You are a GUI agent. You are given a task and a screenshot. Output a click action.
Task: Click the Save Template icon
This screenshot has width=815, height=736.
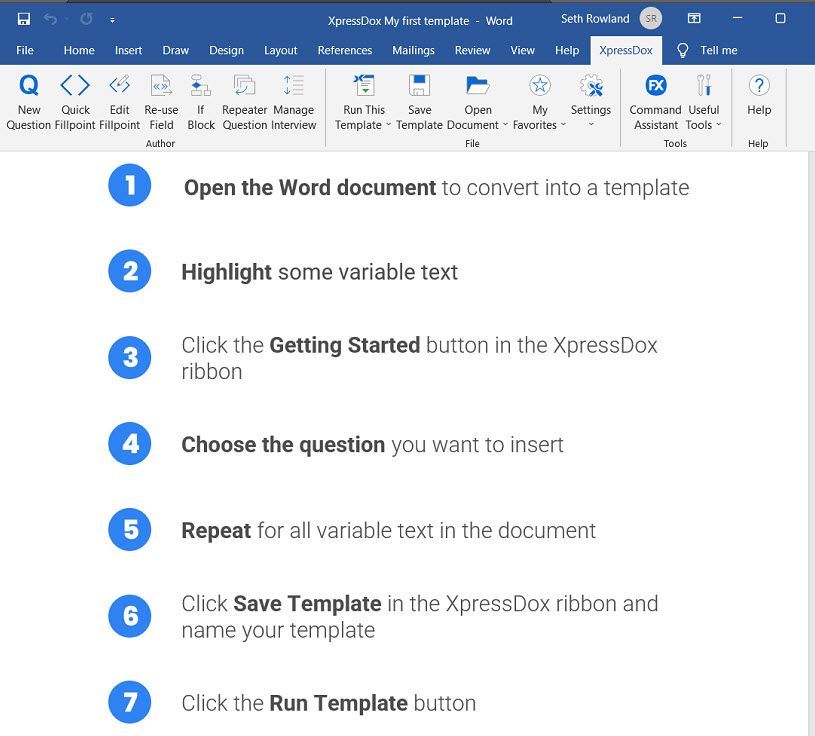[x=419, y=85]
